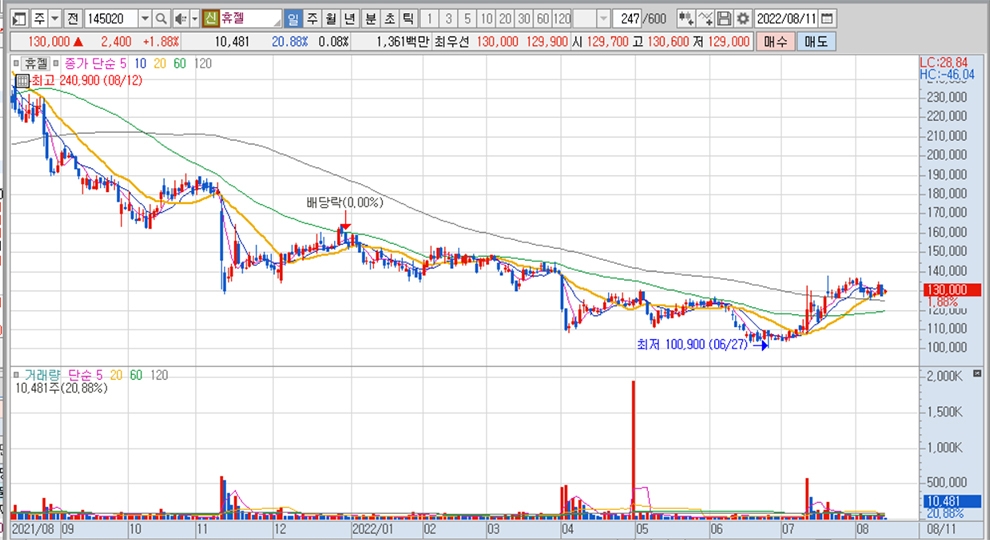Viewport: 990px width, 540px height.
Task: Expand the dropdown next to speaker icon
Action: pos(193,19)
